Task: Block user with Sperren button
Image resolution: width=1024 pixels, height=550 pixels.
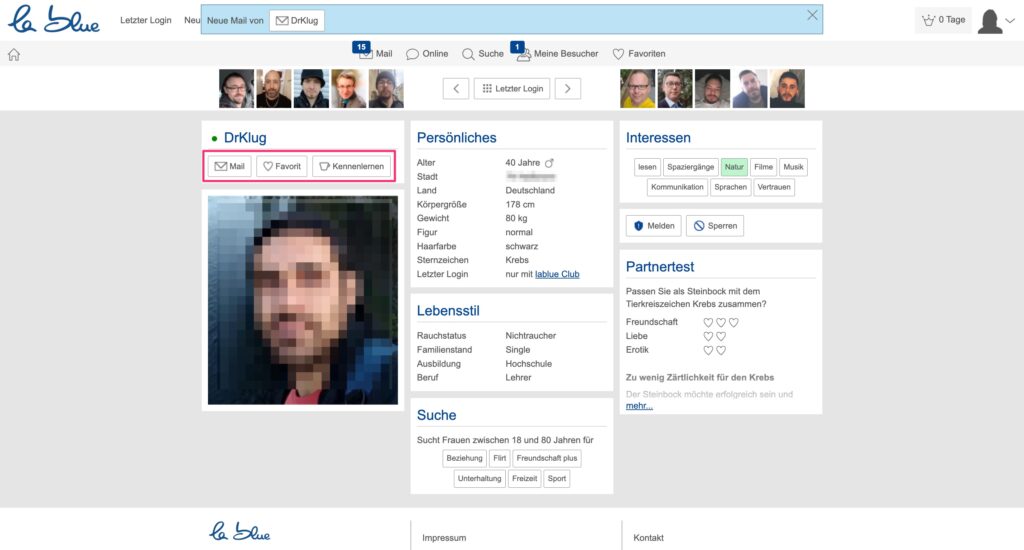Action: (x=715, y=226)
